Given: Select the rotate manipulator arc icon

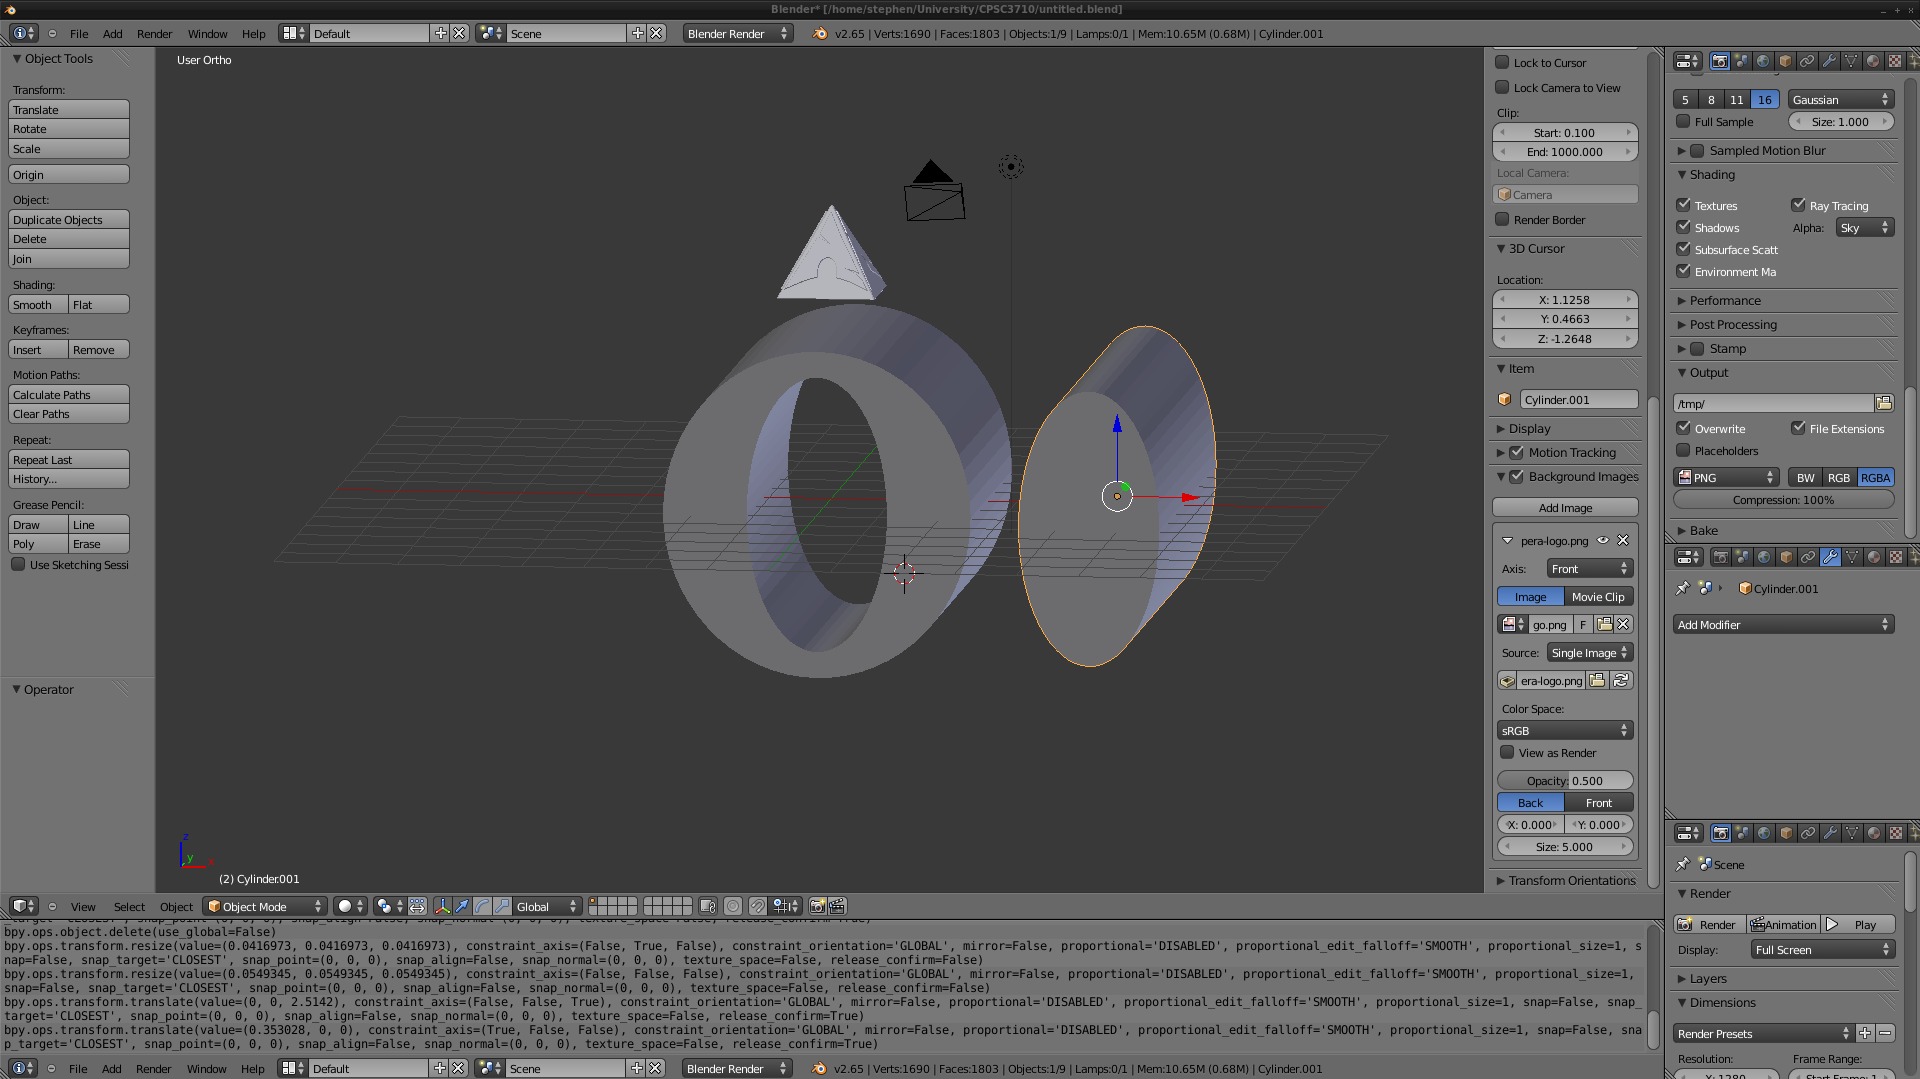Looking at the screenshot, I should pos(482,906).
